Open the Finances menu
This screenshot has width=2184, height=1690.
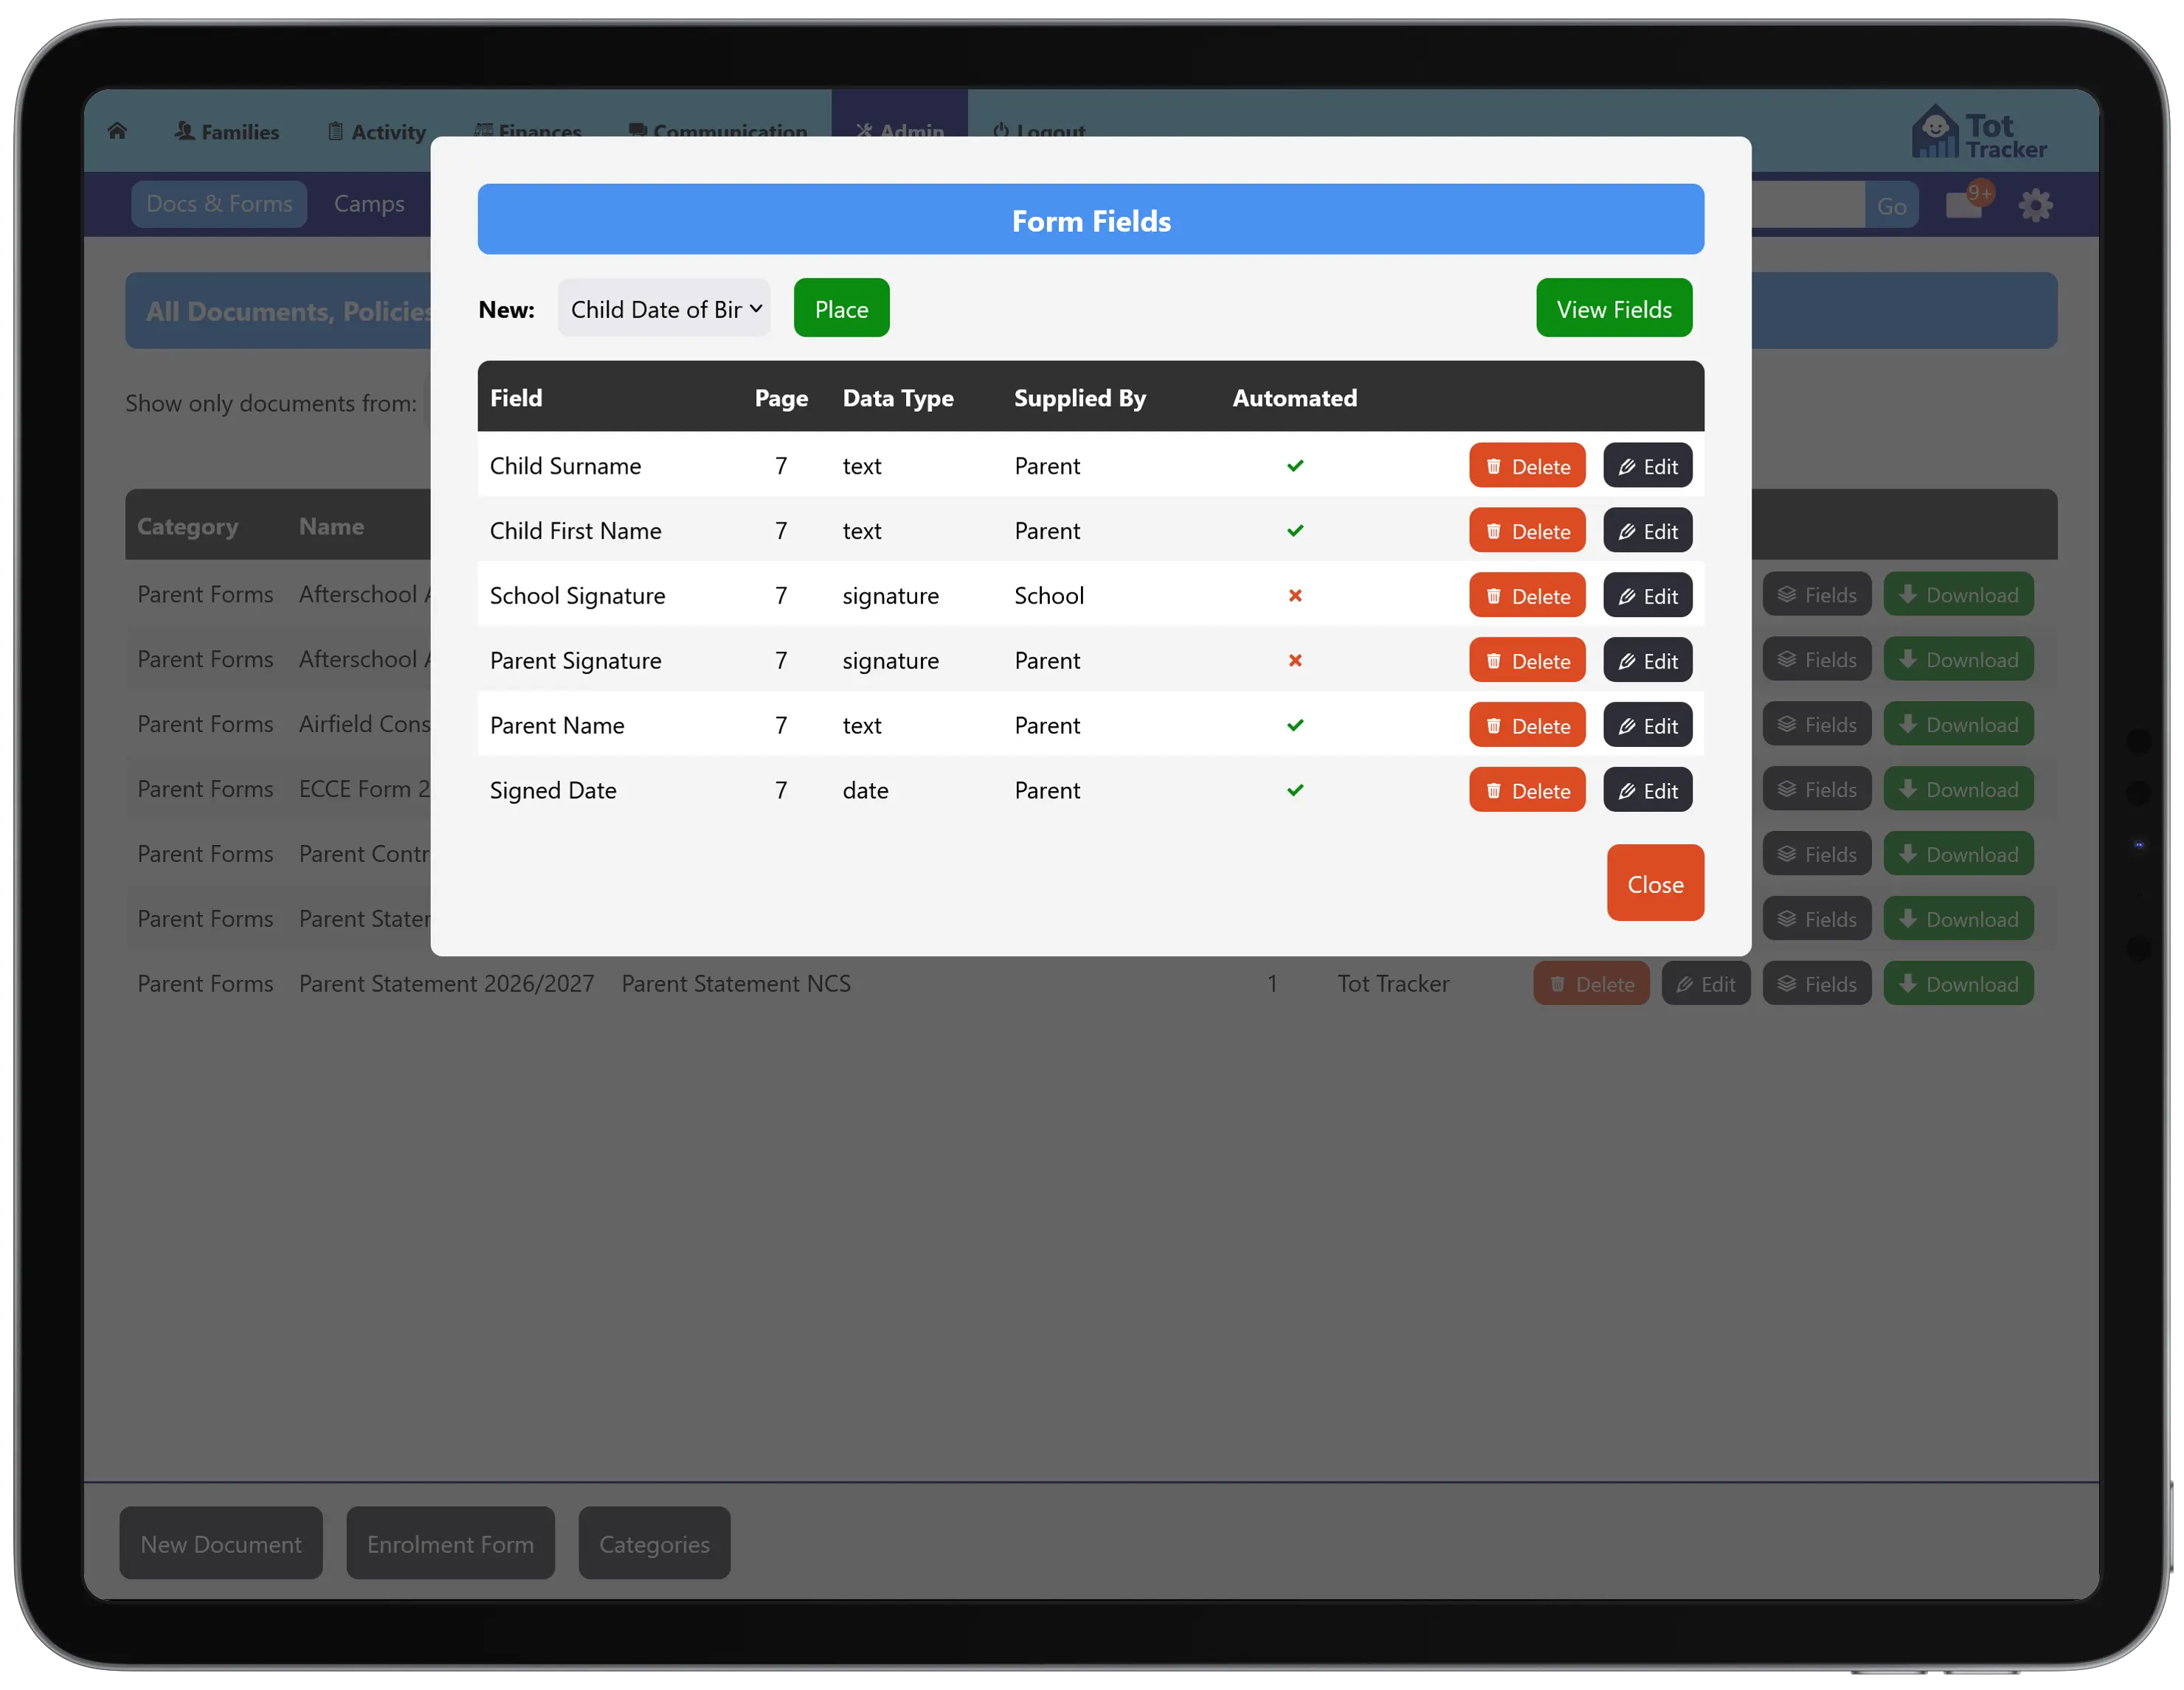[527, 130]
